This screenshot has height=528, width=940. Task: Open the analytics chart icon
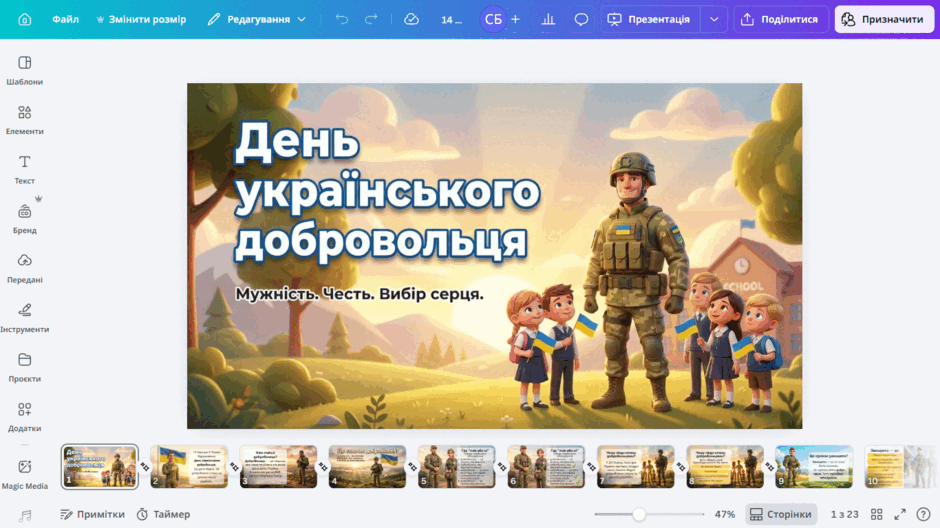[548, 19]
